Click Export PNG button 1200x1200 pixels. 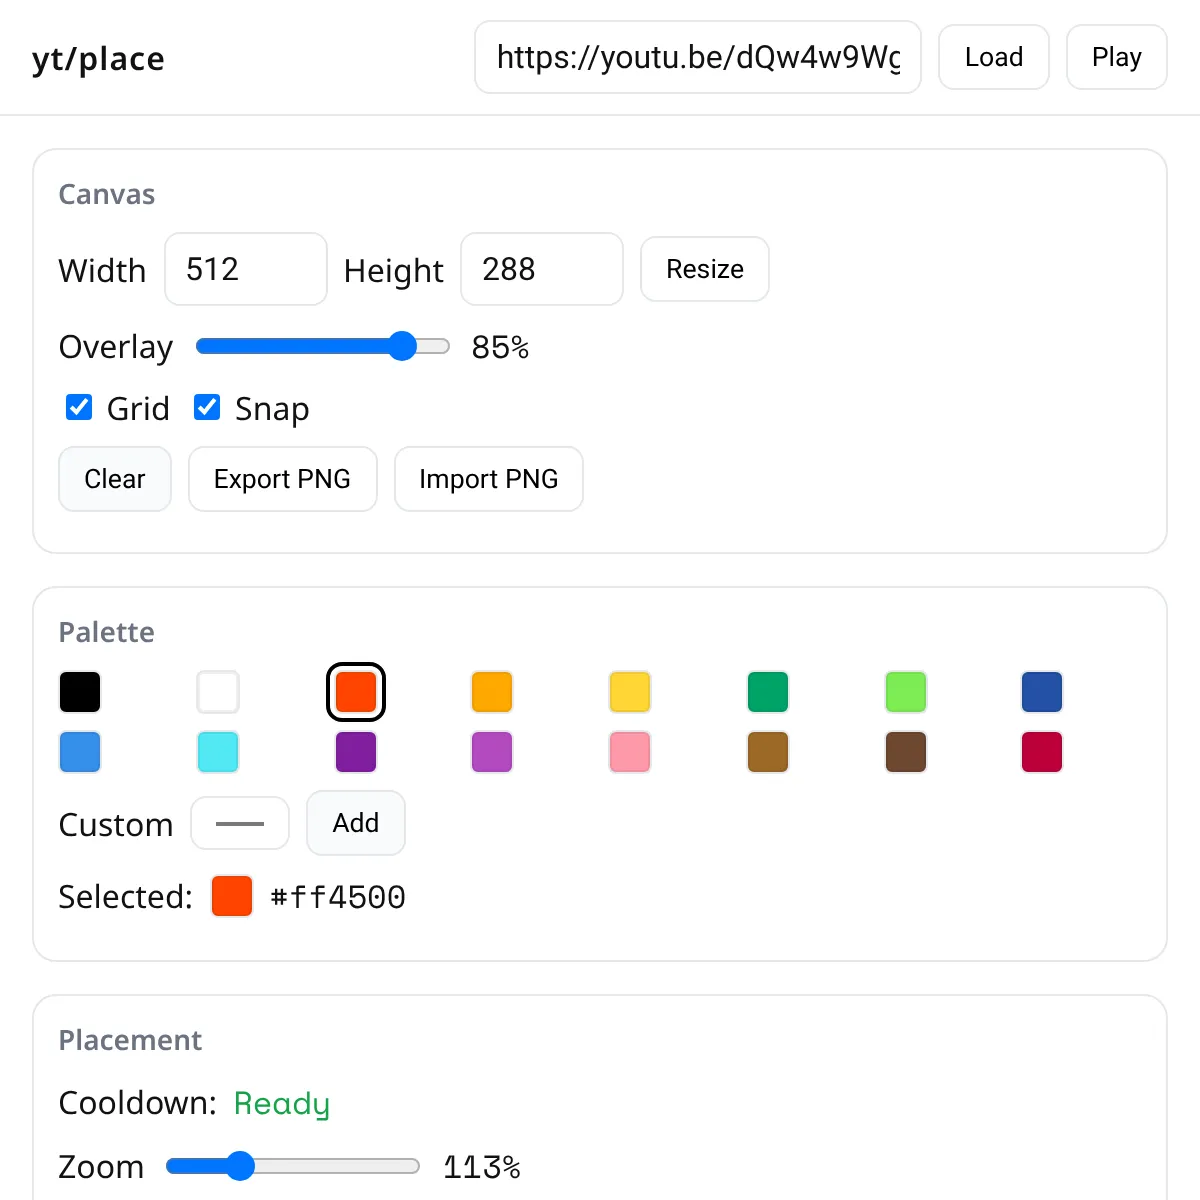283,479
